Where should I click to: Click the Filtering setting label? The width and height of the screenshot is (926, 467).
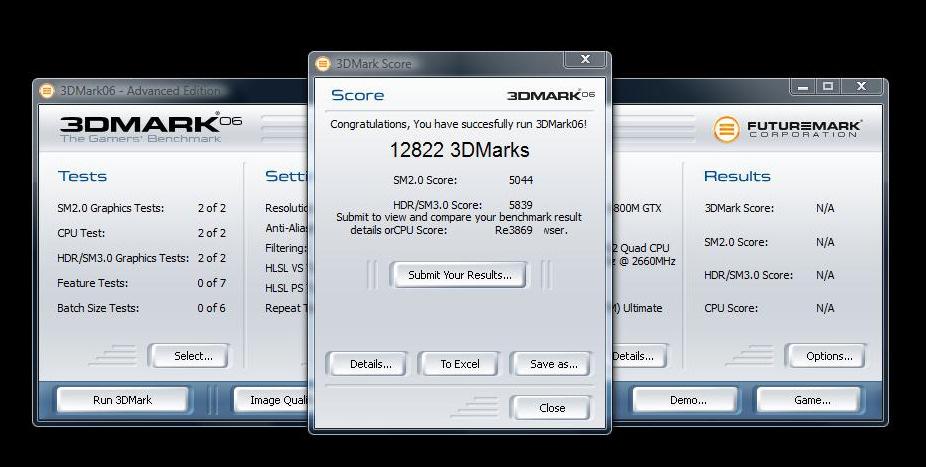(x=286, y=249)
